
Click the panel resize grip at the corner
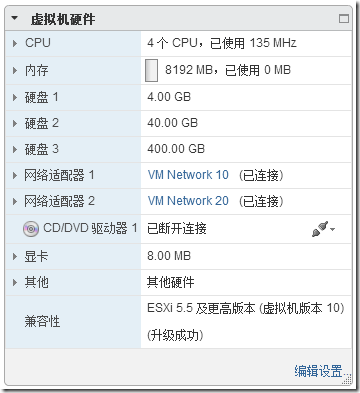[x=347, y=379]
